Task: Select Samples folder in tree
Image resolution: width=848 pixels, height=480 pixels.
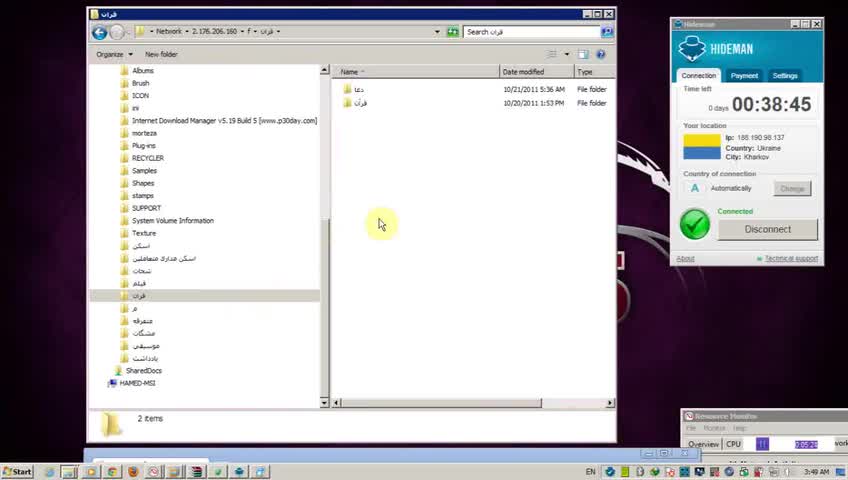Action: tap(144, 170)
